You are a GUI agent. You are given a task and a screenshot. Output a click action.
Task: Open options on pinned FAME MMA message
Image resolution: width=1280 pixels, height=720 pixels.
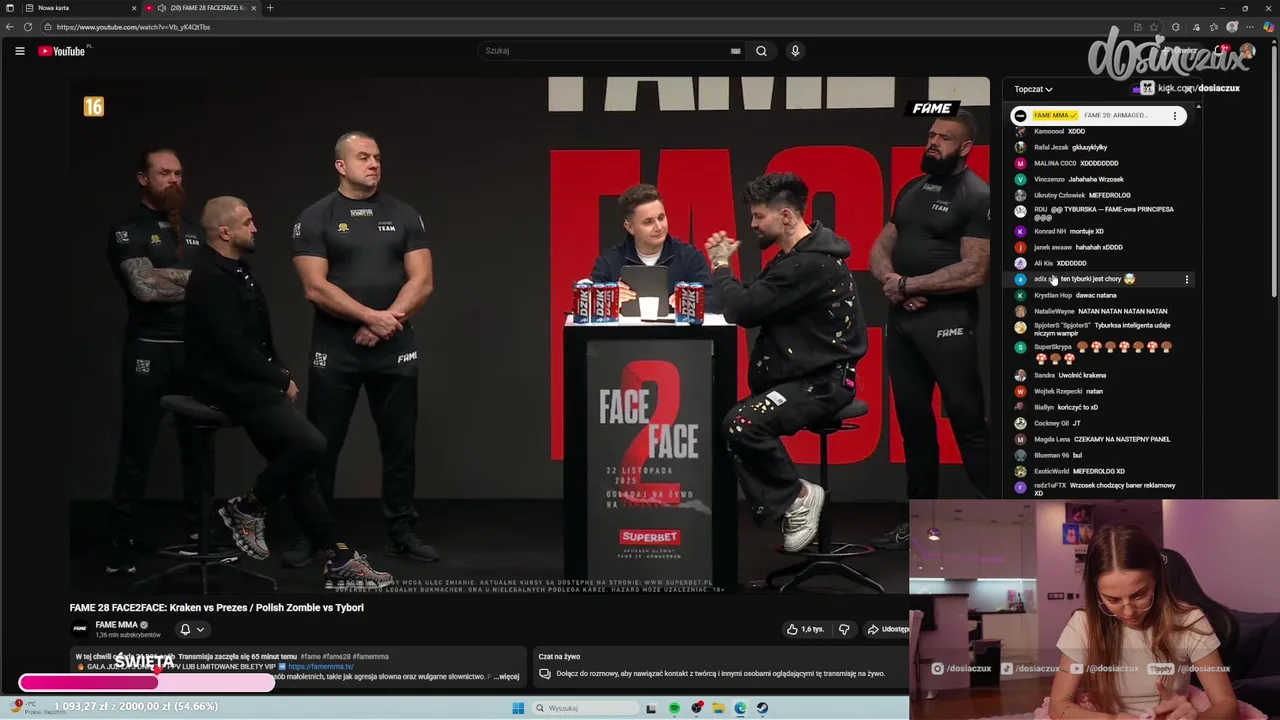pyautogui.click(x=1175, y=115)
